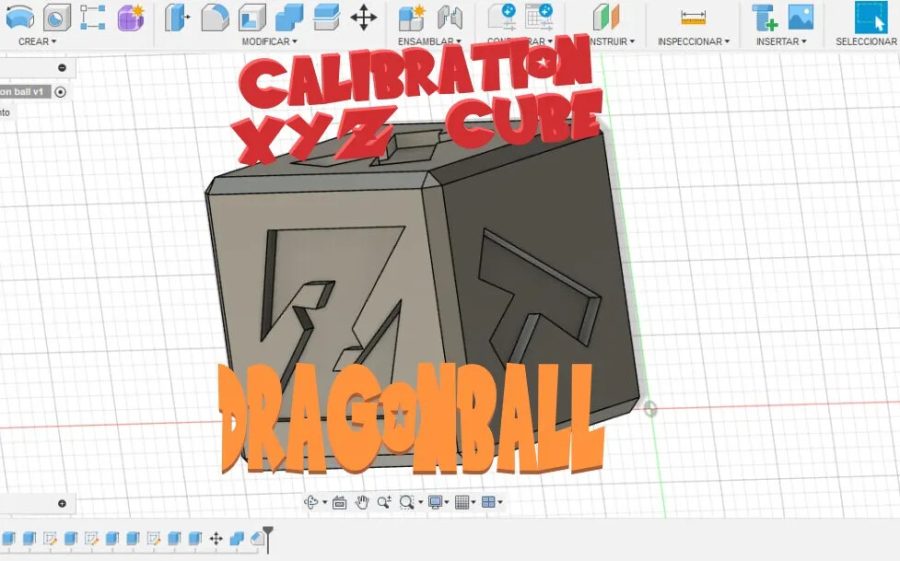The width and height of the screenshot is (900, 561).
Task: Open the construct dropdown labeled NSTRUIR
Action: coord(612,41)
